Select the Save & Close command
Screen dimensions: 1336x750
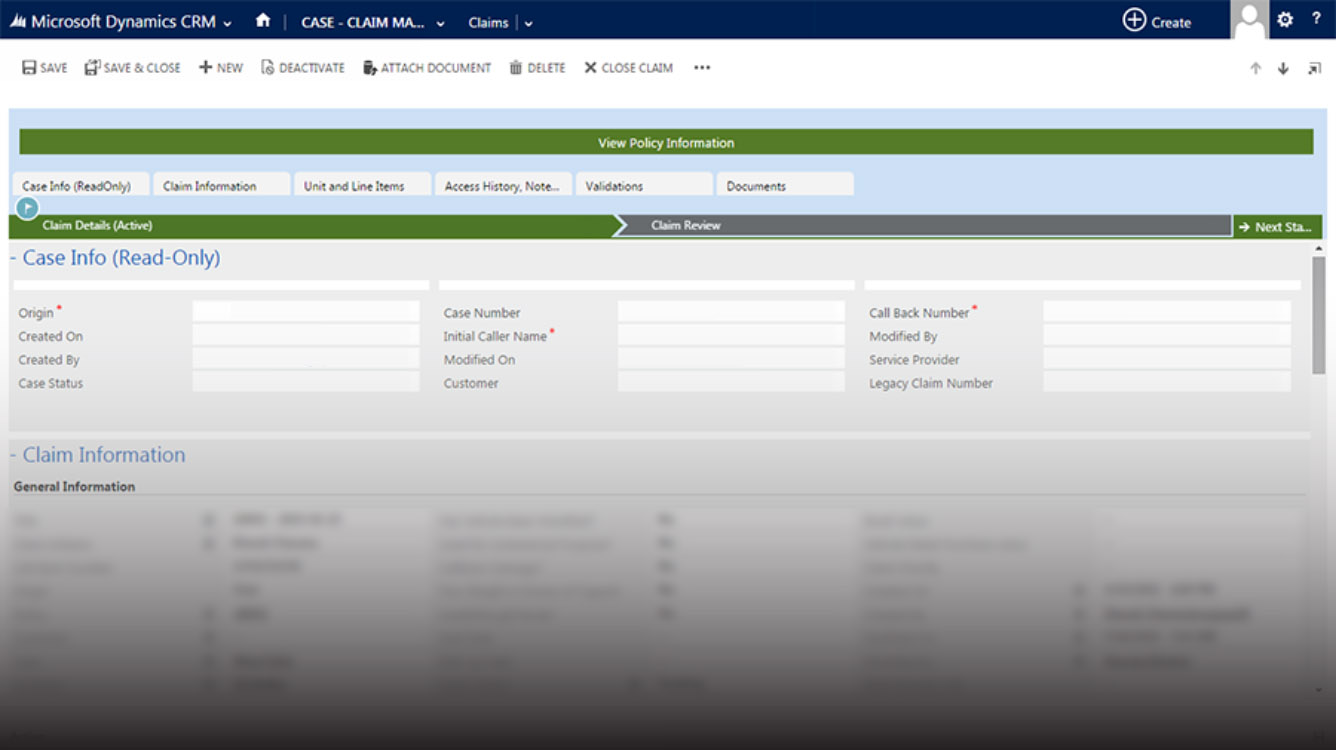coord(131,67)
